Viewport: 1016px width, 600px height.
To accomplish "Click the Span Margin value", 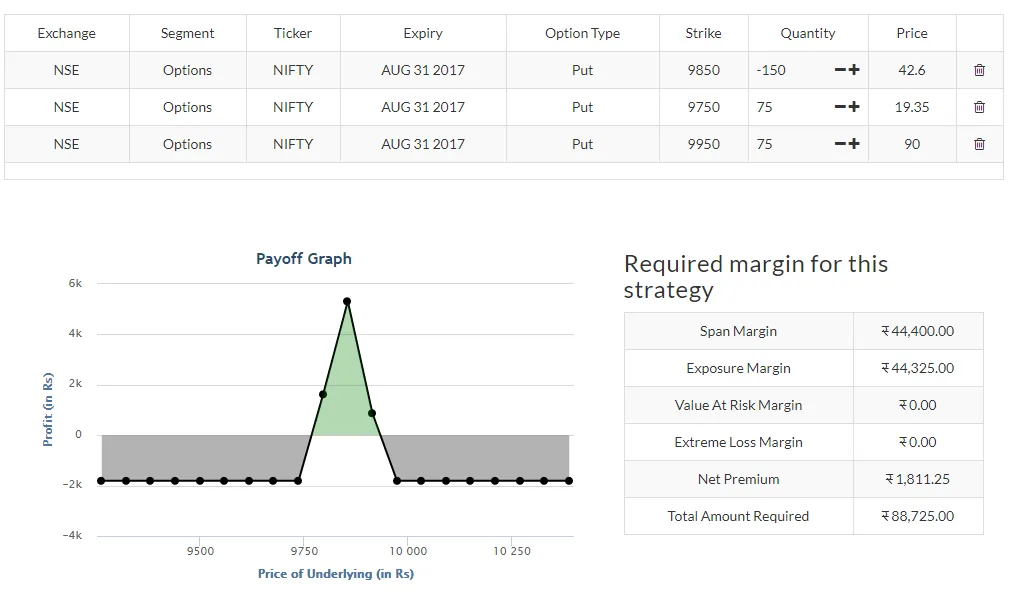I will pos(917,331).
